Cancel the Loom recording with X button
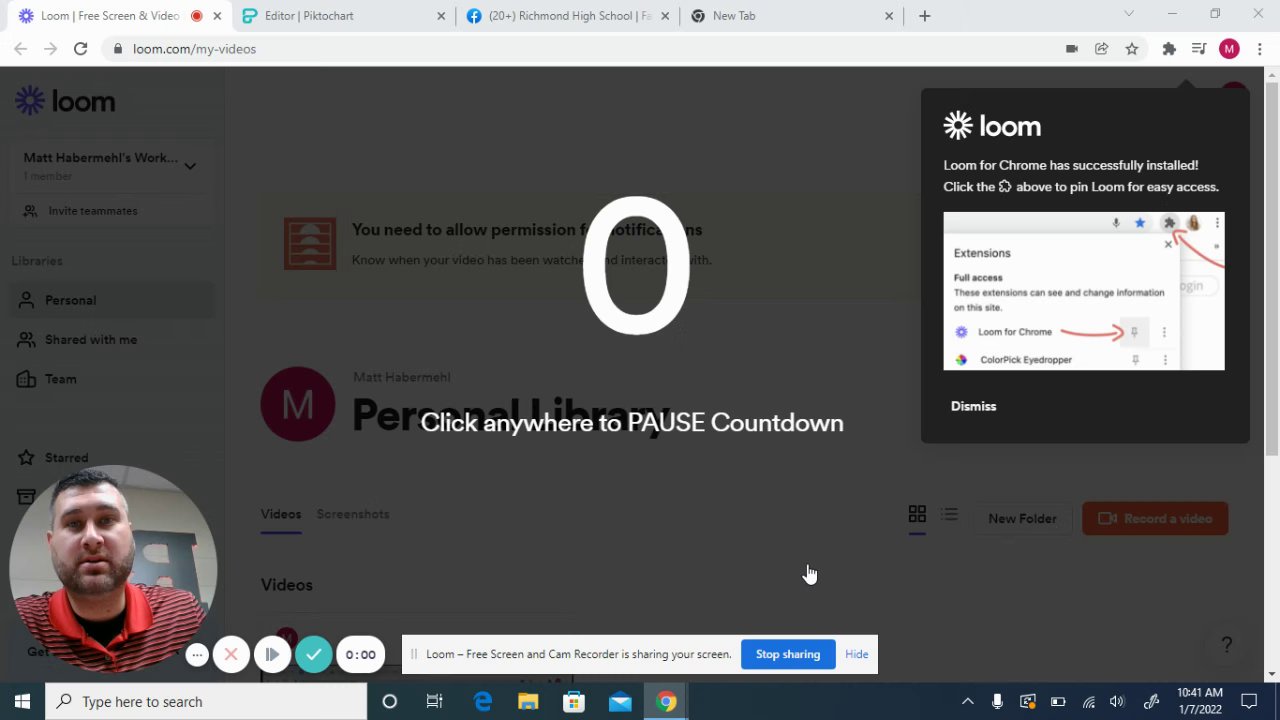The width and height of the screenshot is (1280, 720). point(231,654)
